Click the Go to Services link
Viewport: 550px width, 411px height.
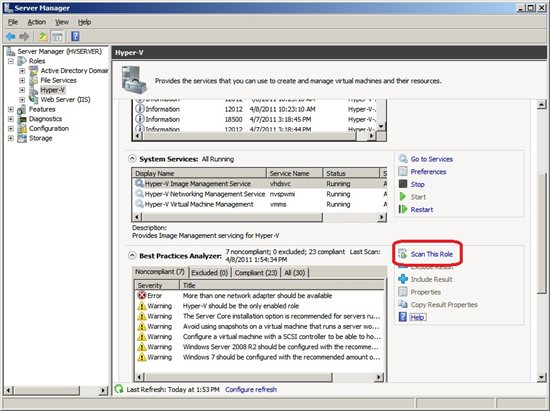click(x=431, y=159)
